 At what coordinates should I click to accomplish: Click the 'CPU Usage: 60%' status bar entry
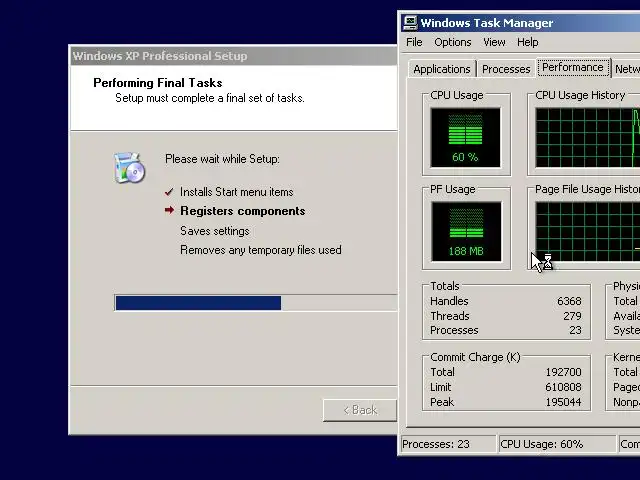coord(557,444)
